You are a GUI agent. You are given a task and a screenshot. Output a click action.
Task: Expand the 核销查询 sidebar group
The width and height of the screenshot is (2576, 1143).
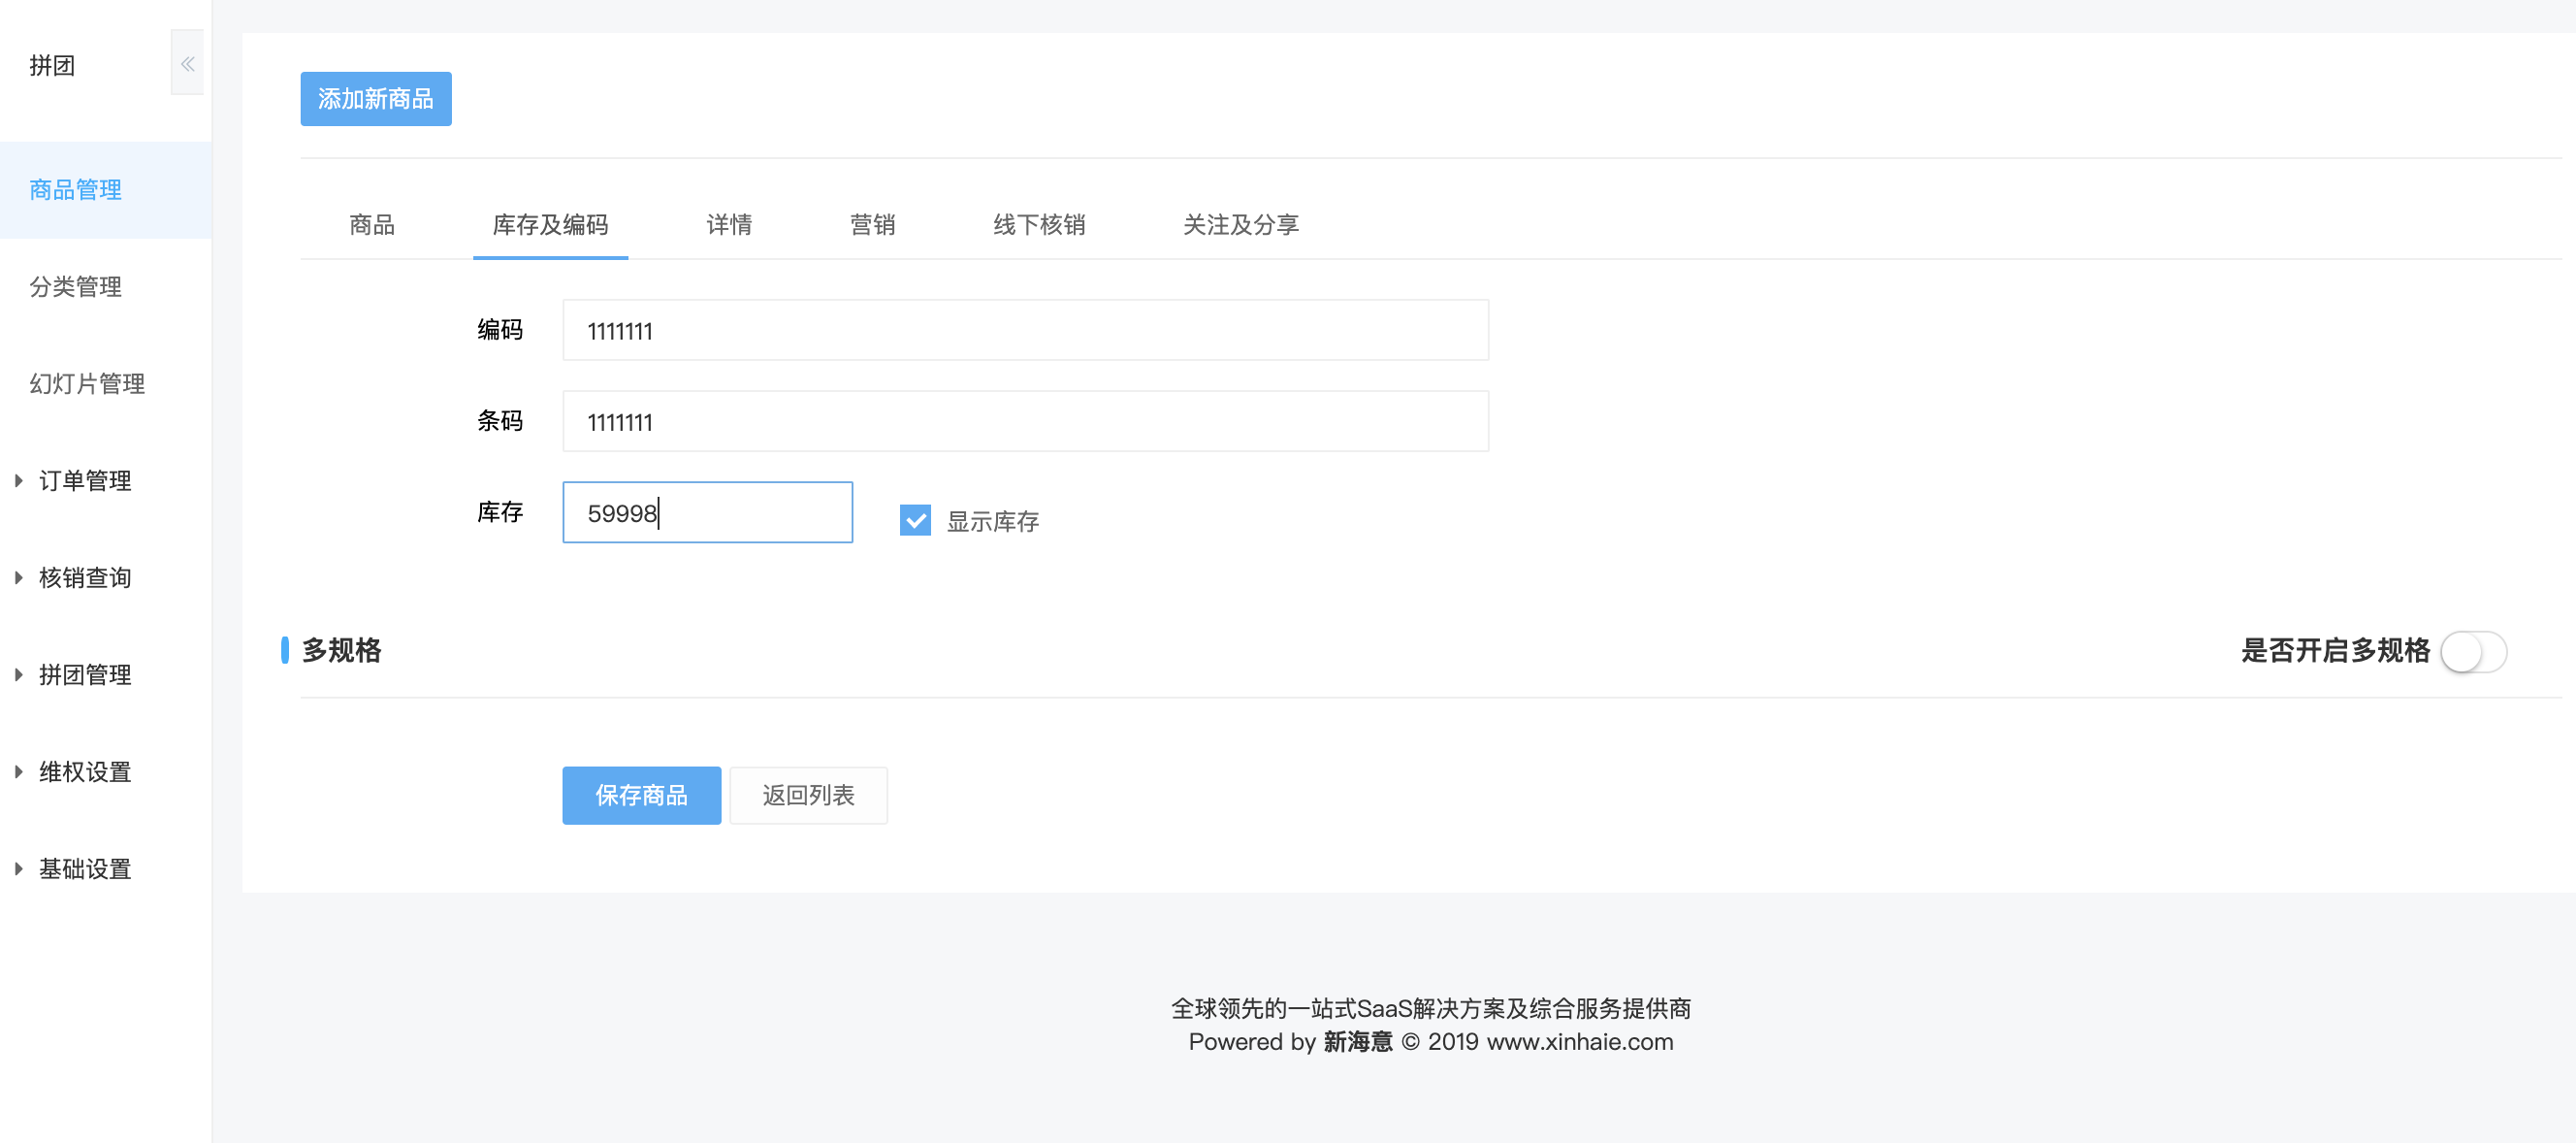[x=84, y=578]
